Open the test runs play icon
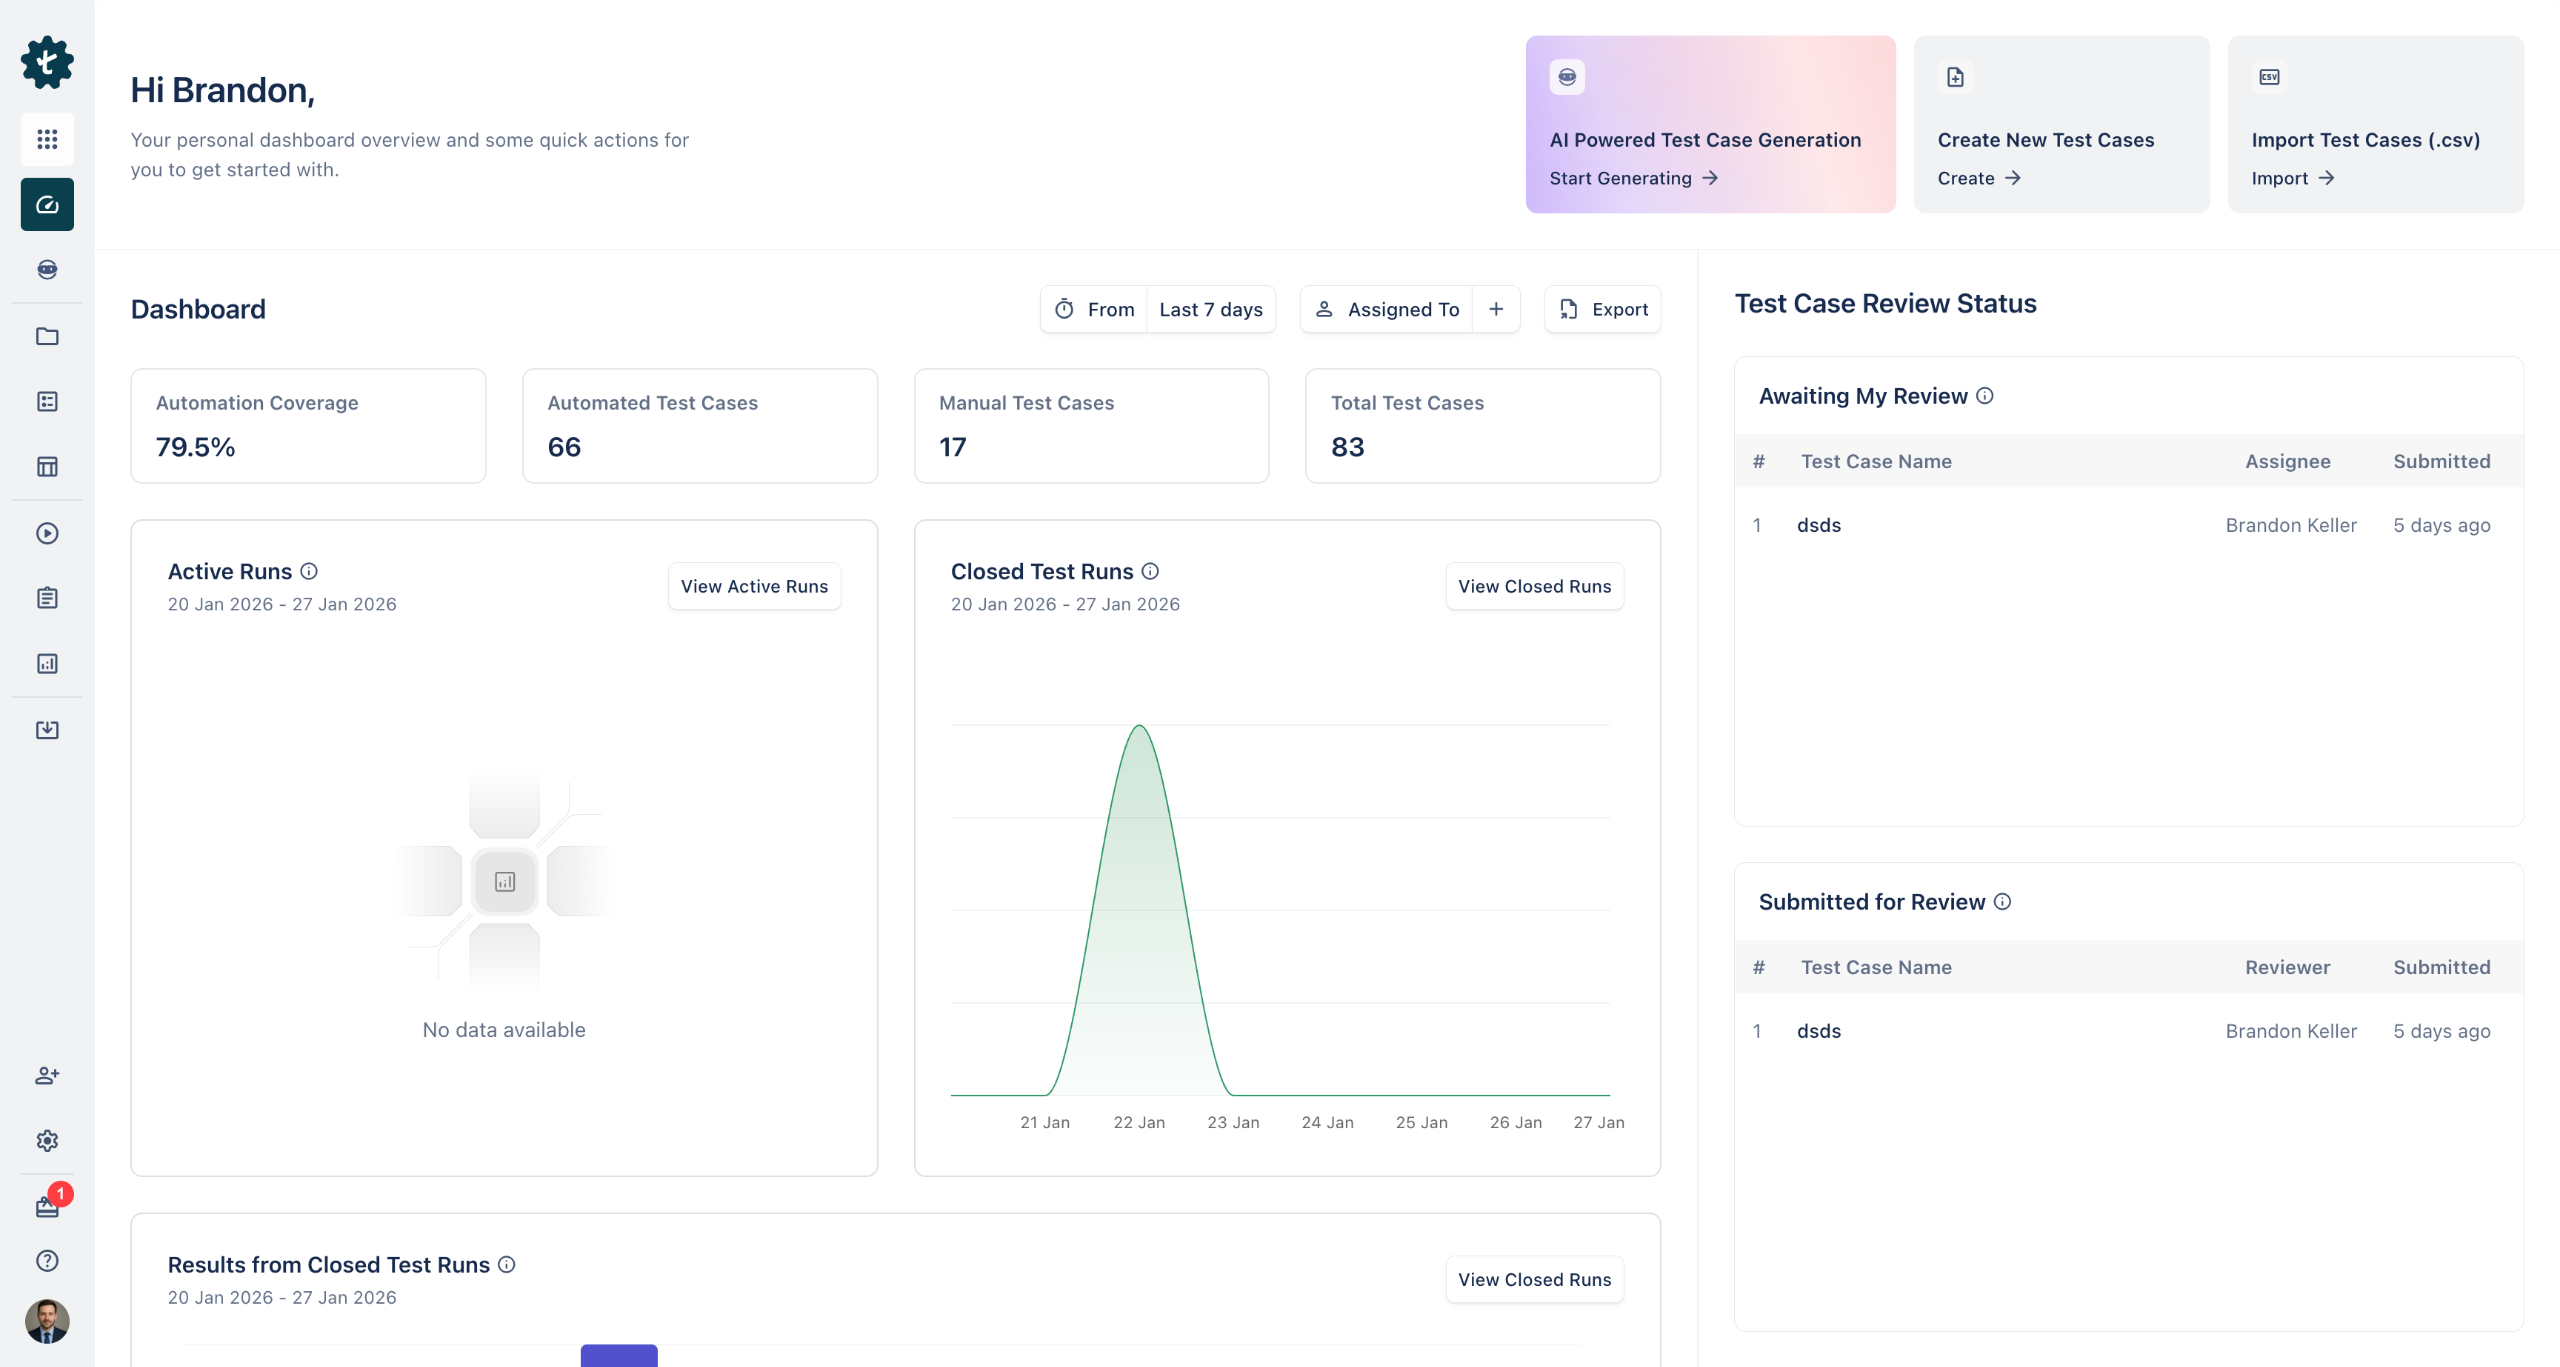Image resolution: width=2560 pixels, height=1367 pixels. pyautogui.click(x=47, y=533)
